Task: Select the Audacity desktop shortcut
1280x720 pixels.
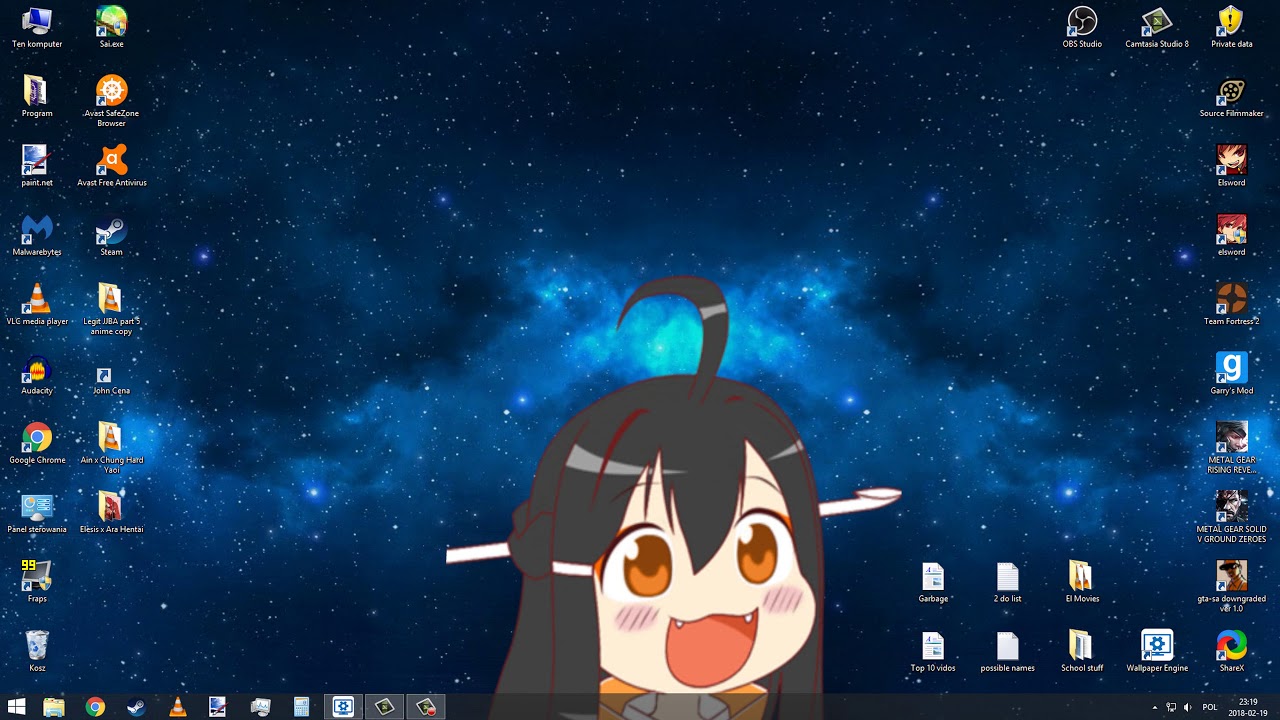Action: 37,374
